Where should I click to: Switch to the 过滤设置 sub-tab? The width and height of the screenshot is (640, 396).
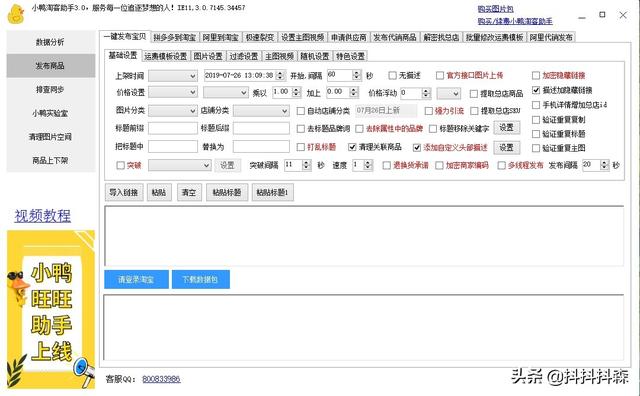click(244, 56)
